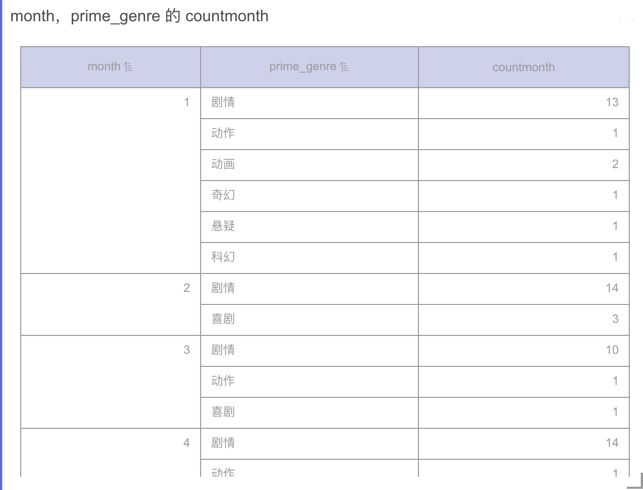Click 剧情 genre cell in month 1

pyautogui.click(x=223, y=102)
